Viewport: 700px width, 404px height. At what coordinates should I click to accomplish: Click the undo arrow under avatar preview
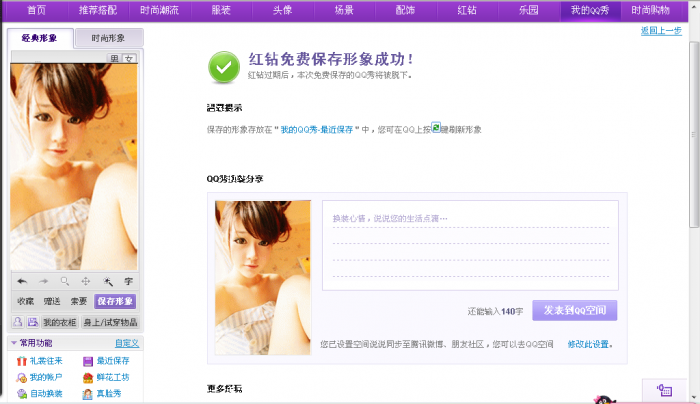[22, 281]
